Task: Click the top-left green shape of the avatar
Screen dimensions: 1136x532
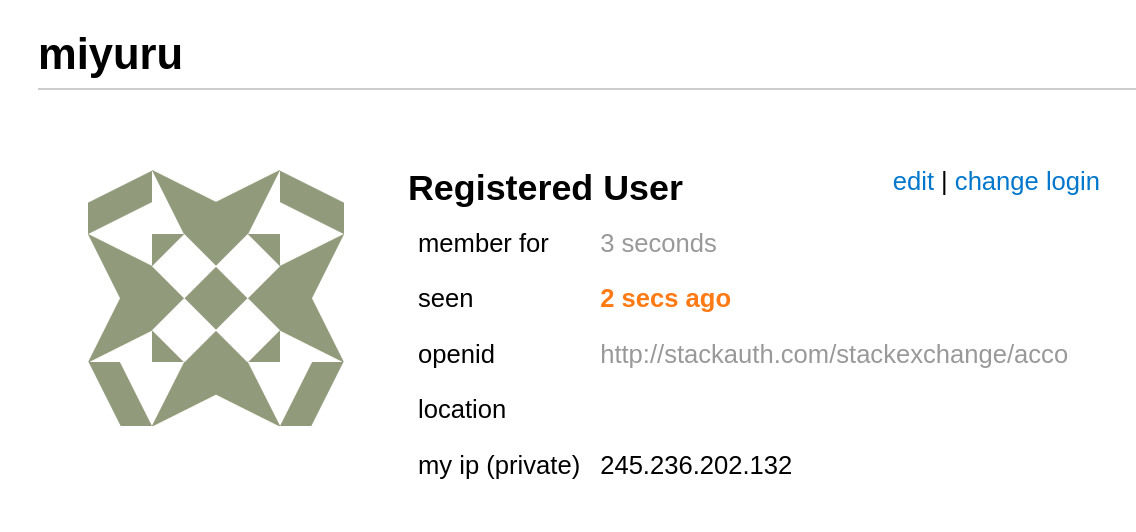Action: tap(119, 202)
